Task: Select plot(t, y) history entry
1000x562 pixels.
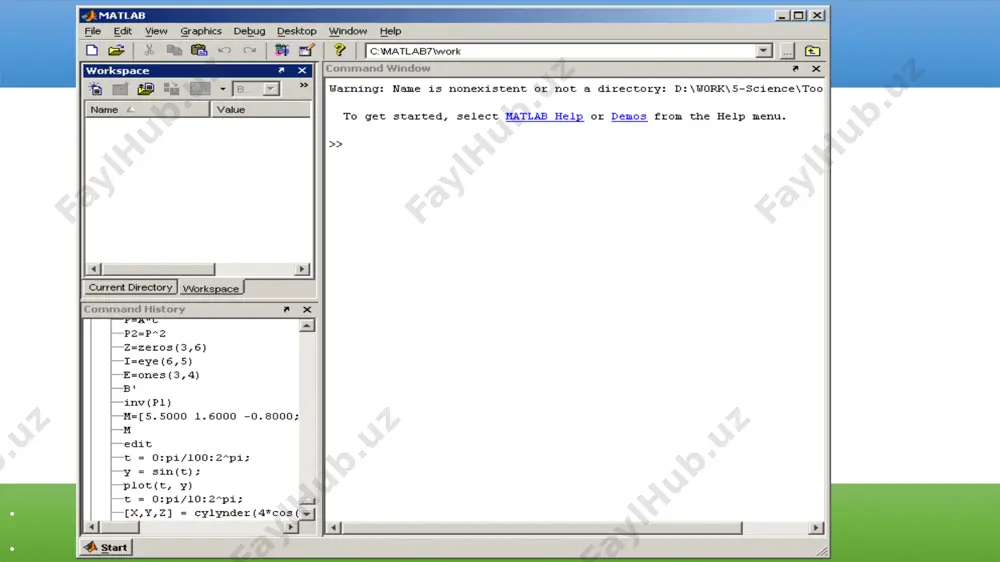Action: pos(158,486)
